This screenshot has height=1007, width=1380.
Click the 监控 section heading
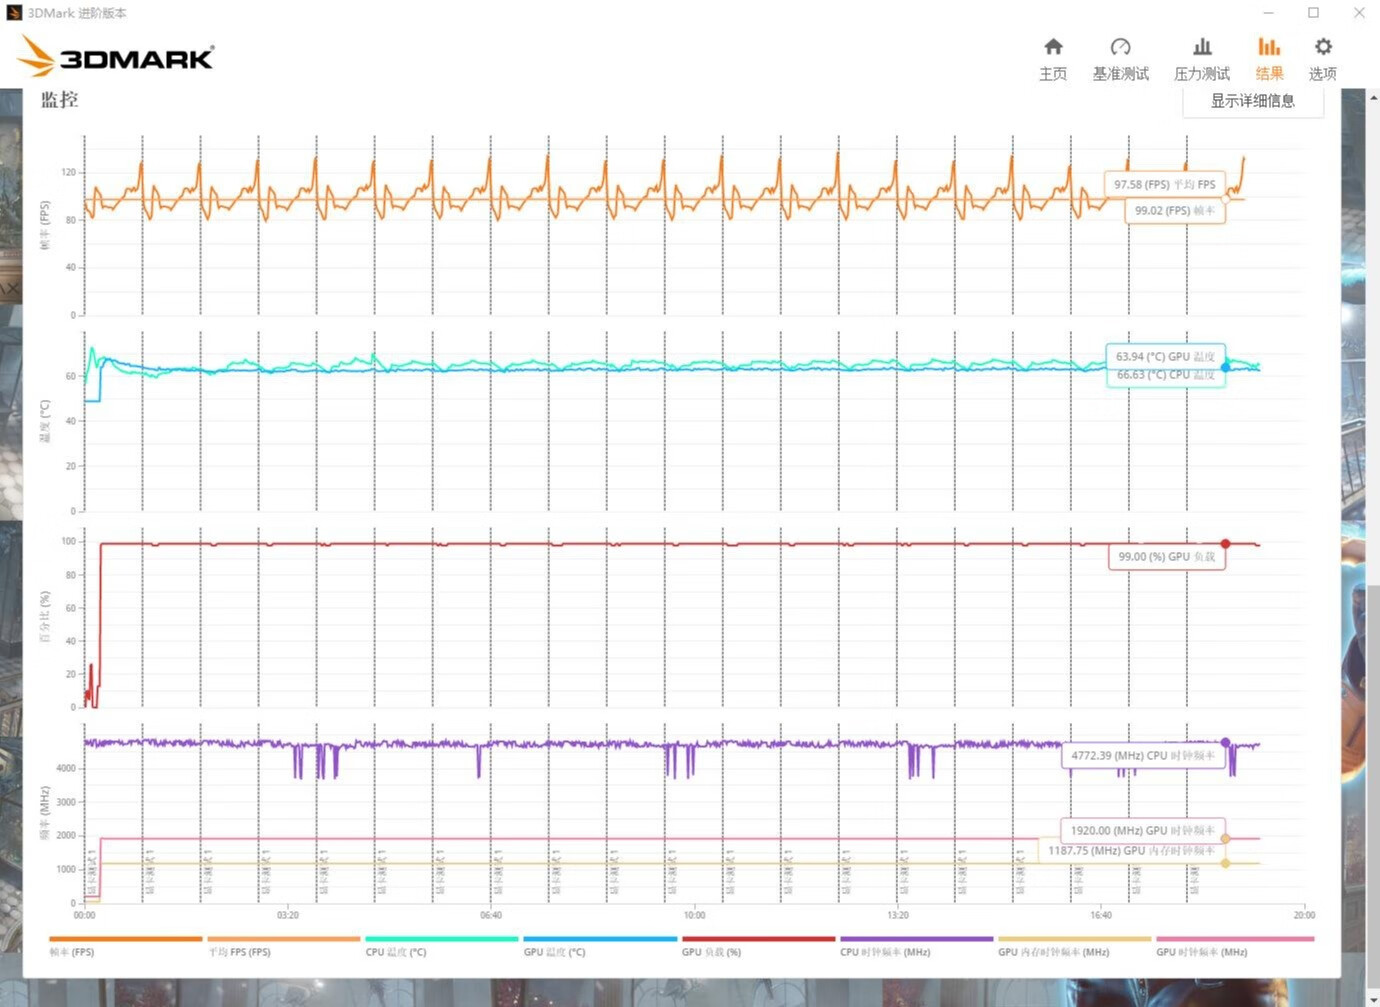59,100
